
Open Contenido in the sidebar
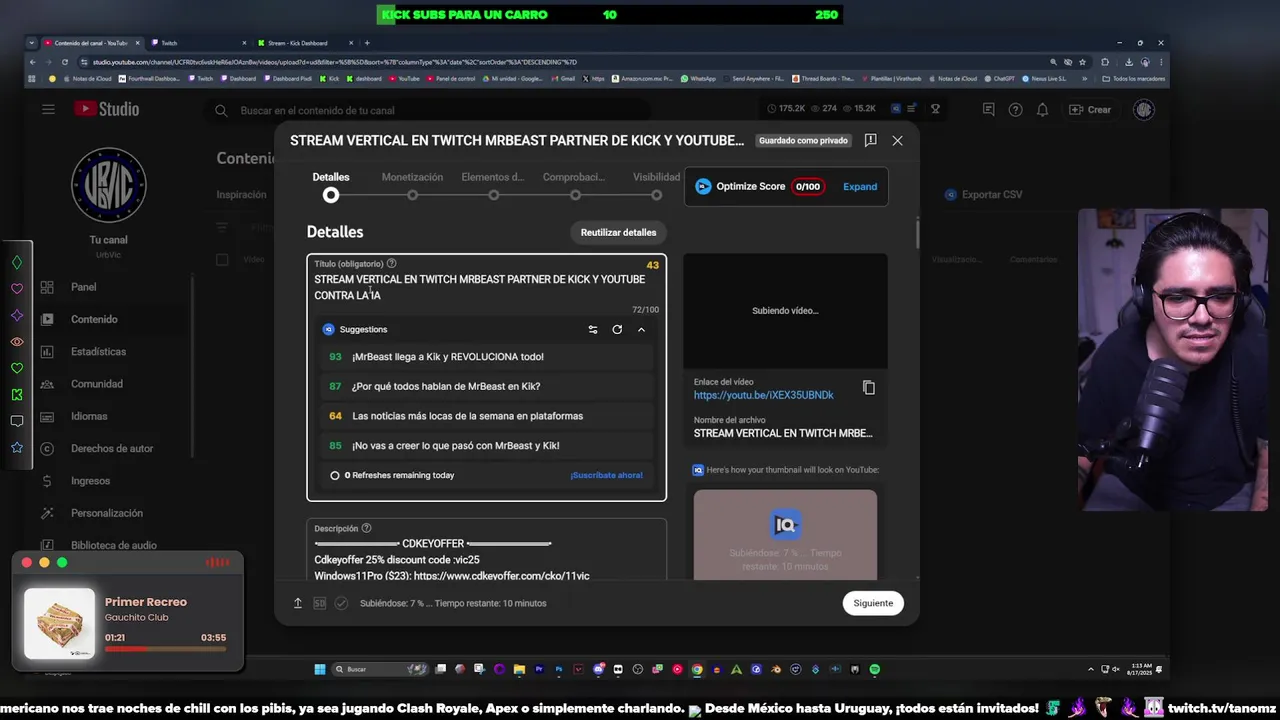click(x=96, y=319)
